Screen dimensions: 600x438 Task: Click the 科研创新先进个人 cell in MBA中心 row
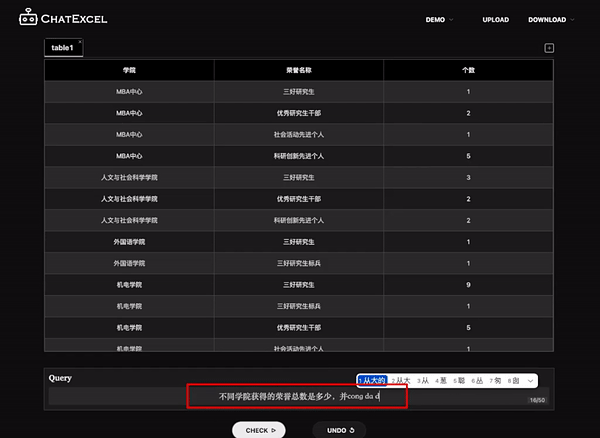tap(298, 156)
